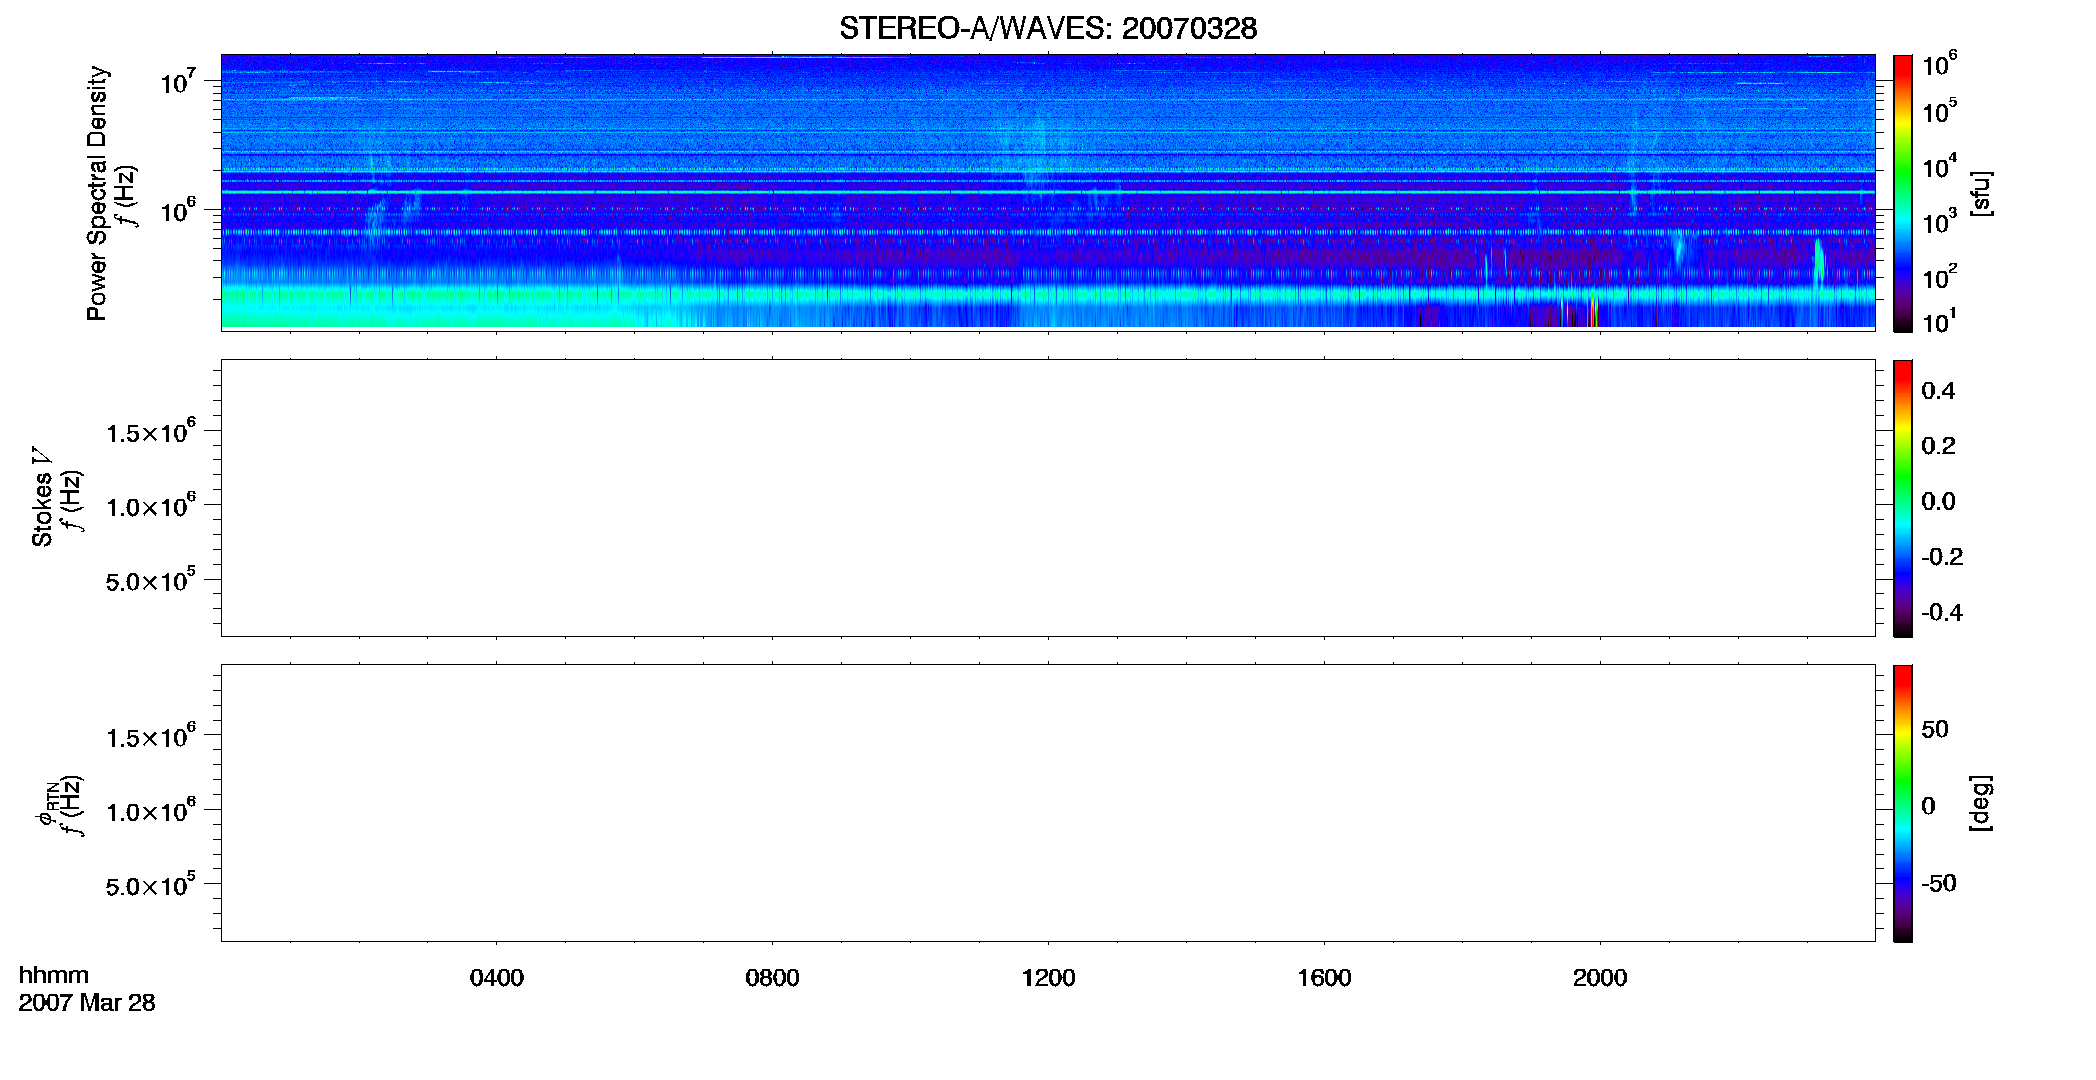This screenshot has width=2096, height=1080.
Task: Click the 0800 time tick label
Action: point(772,978)
